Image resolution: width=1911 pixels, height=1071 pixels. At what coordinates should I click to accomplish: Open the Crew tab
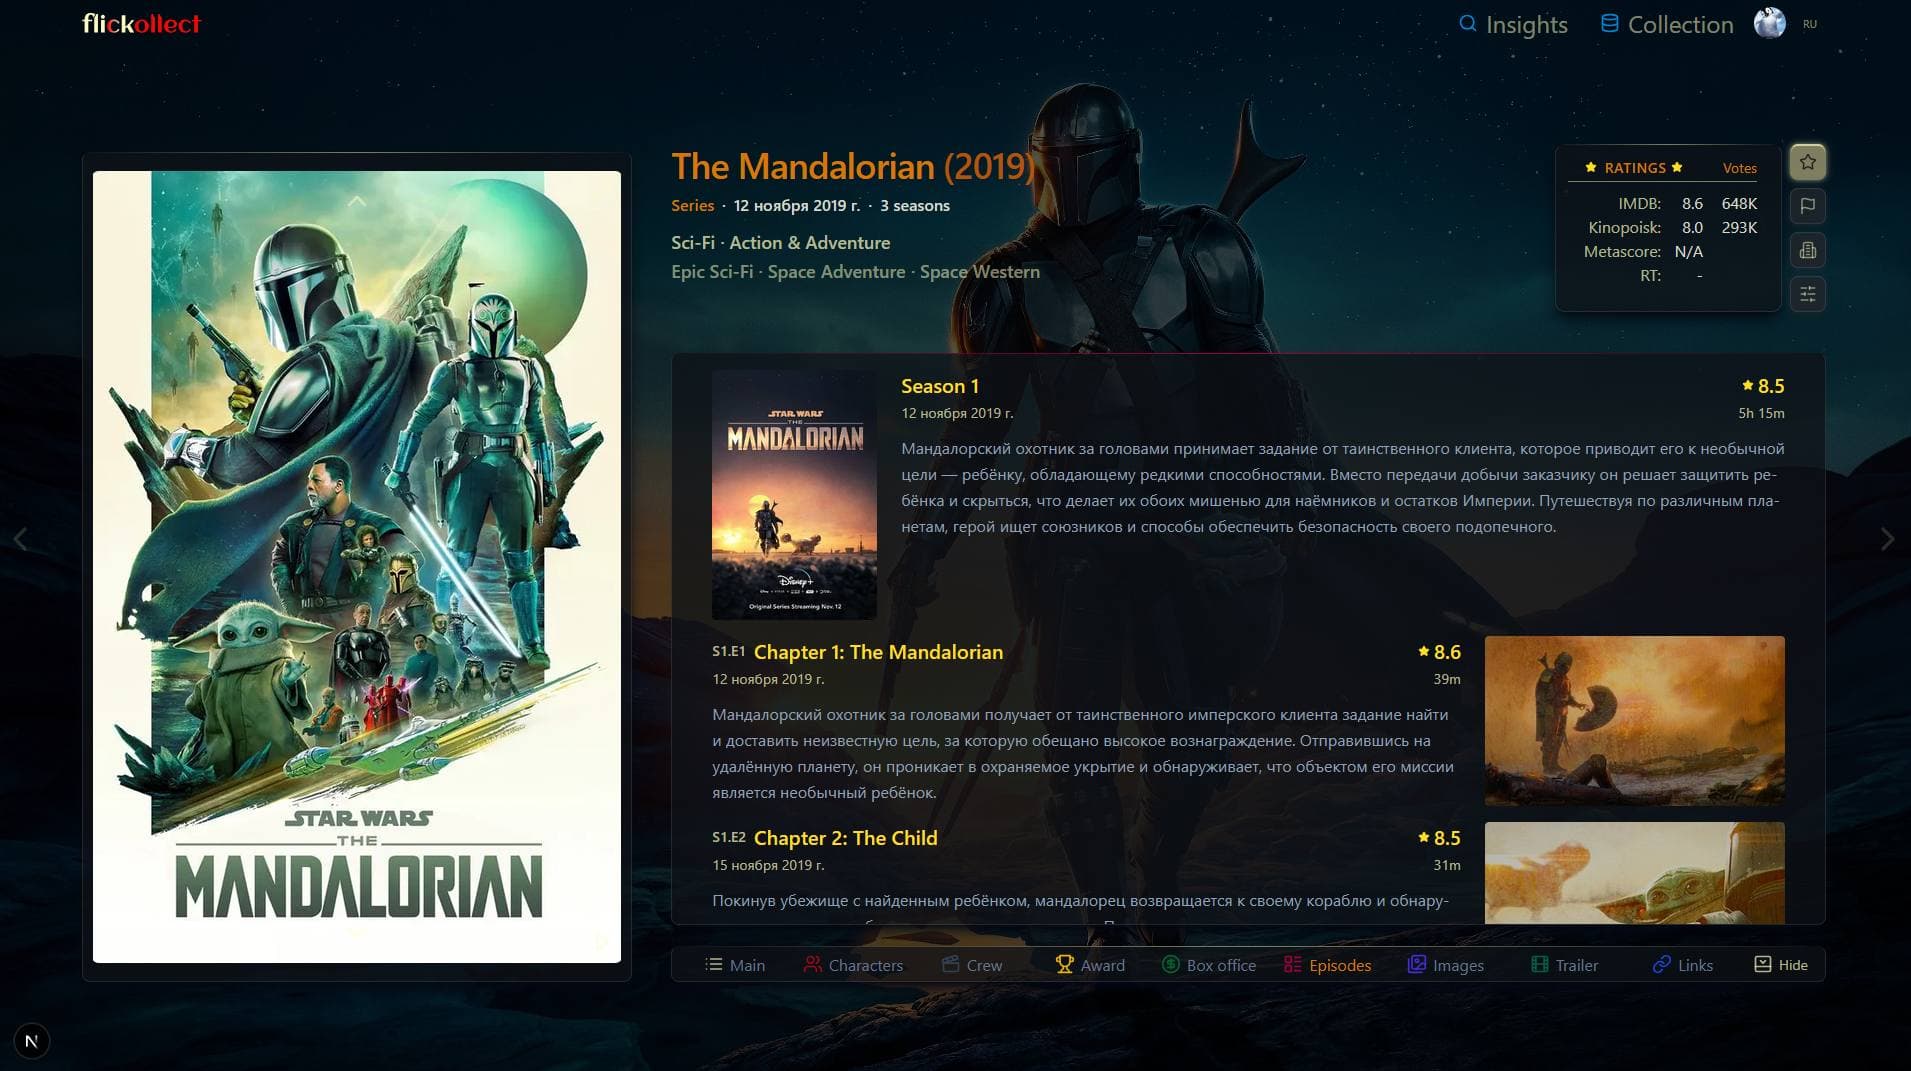(972, 965)
